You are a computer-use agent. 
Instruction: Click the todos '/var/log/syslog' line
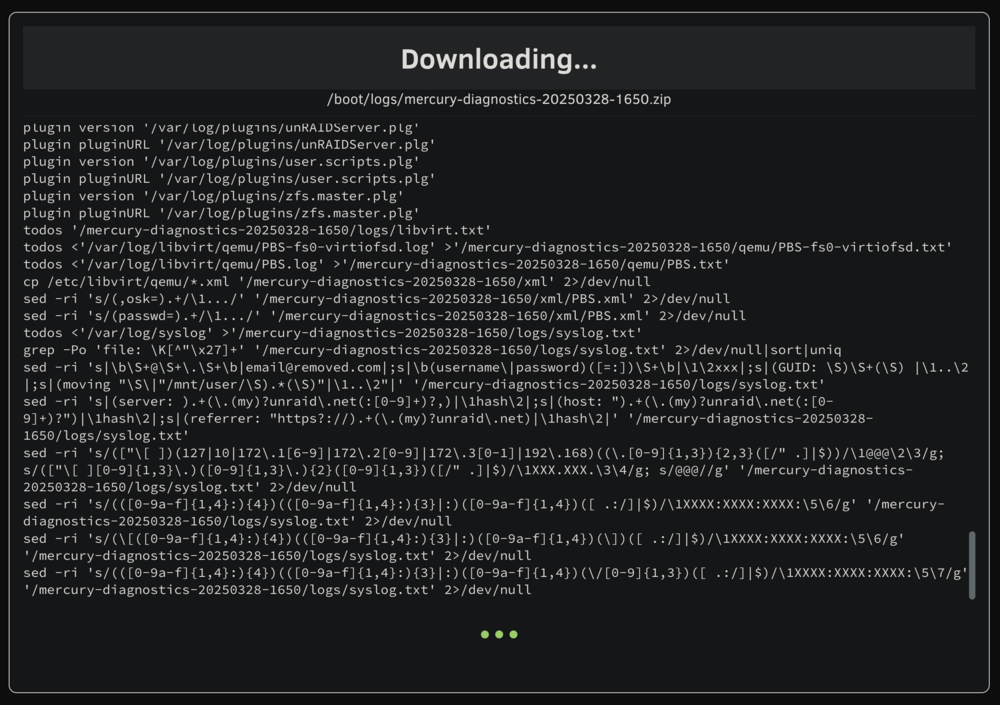coord(332,333)
